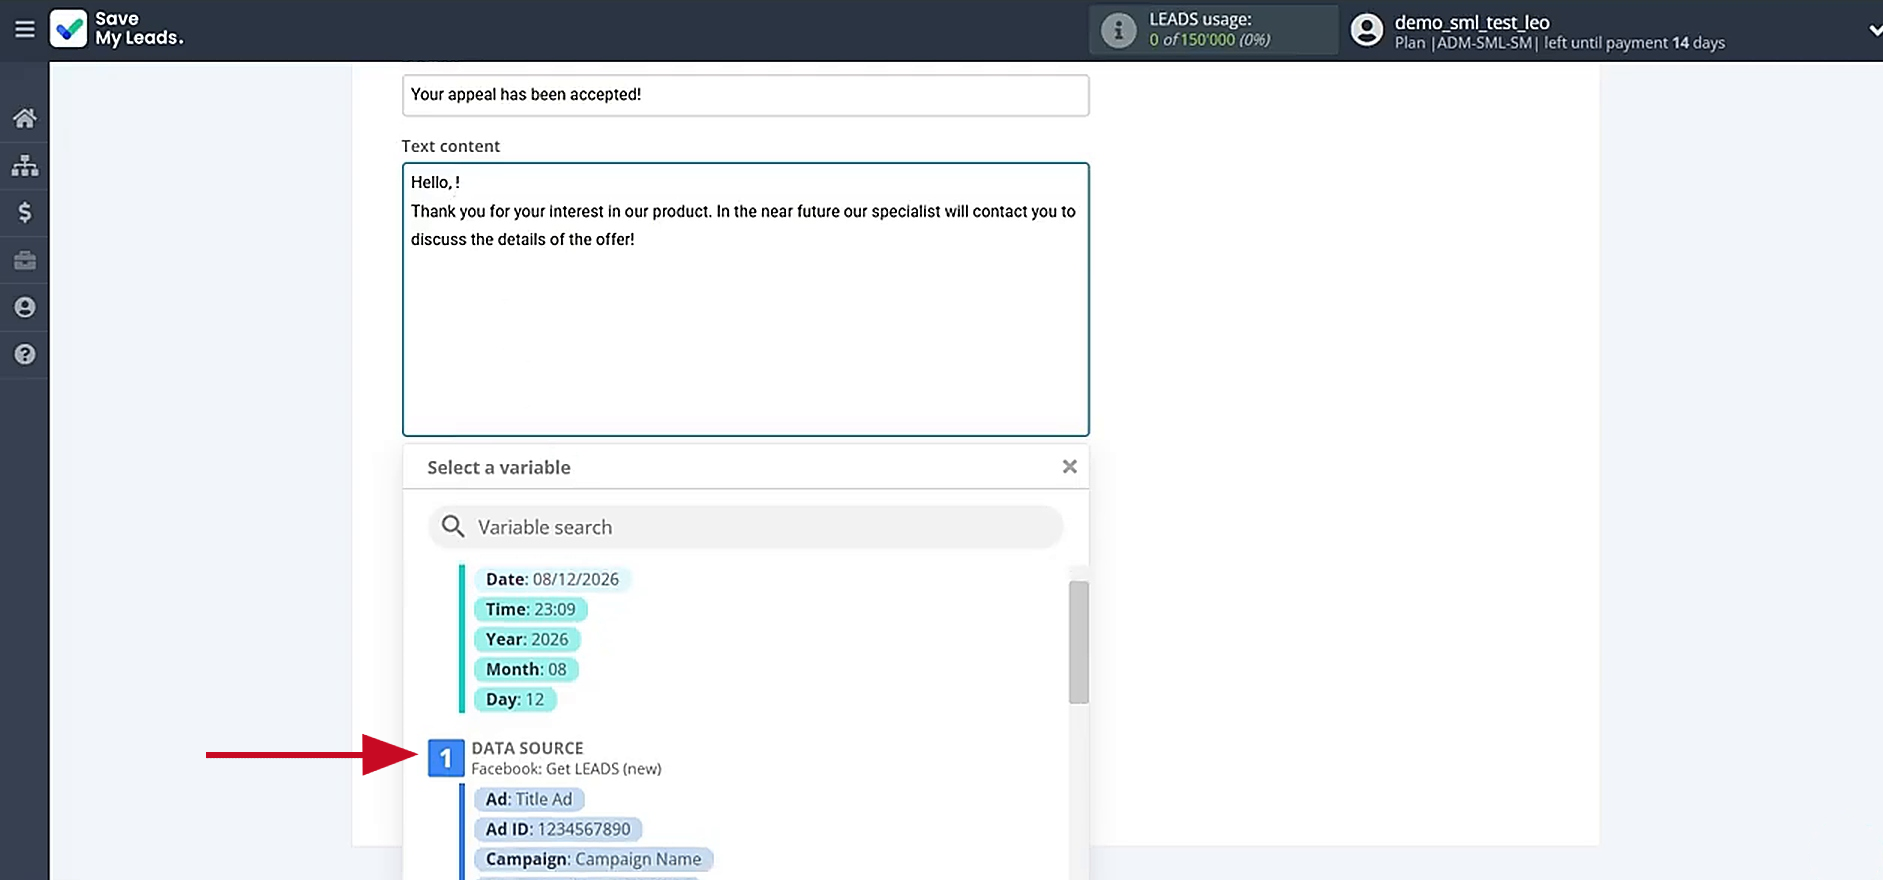Insert the Date: 08/12/2026 variable
Screen dimensions: 1883x880
point(552,579)
